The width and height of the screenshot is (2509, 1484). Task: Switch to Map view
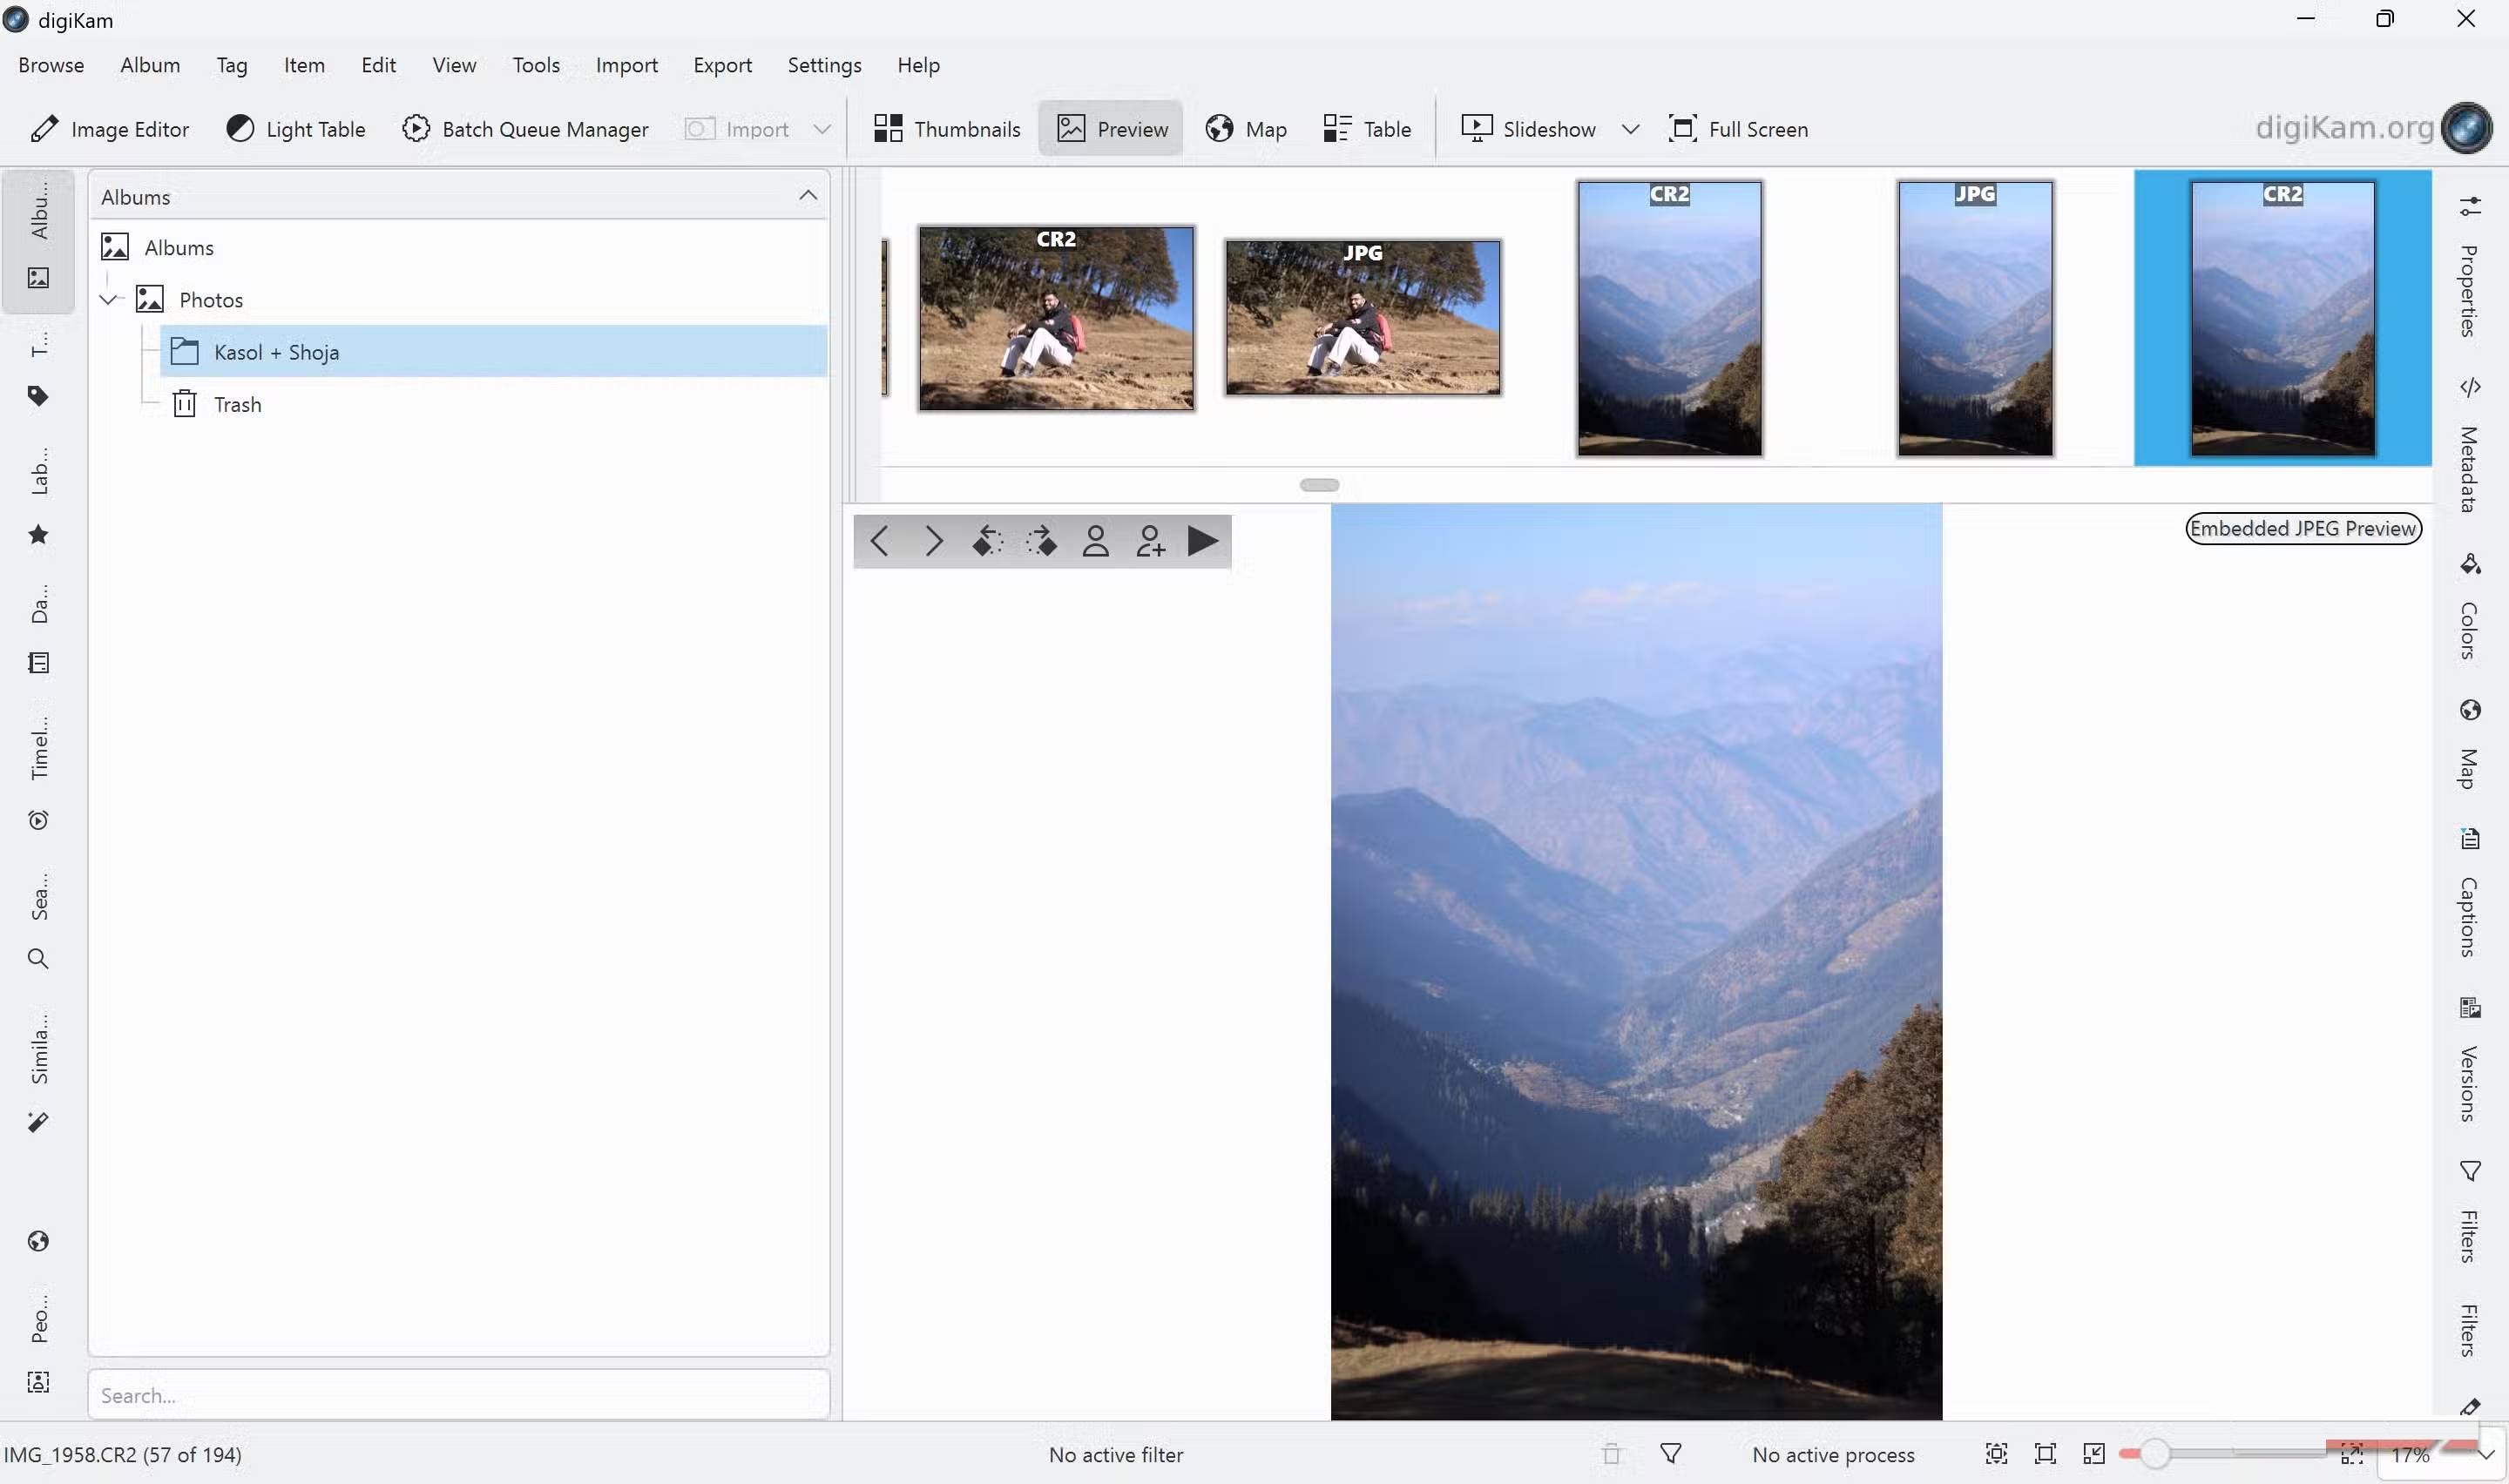pos(1245,128)
